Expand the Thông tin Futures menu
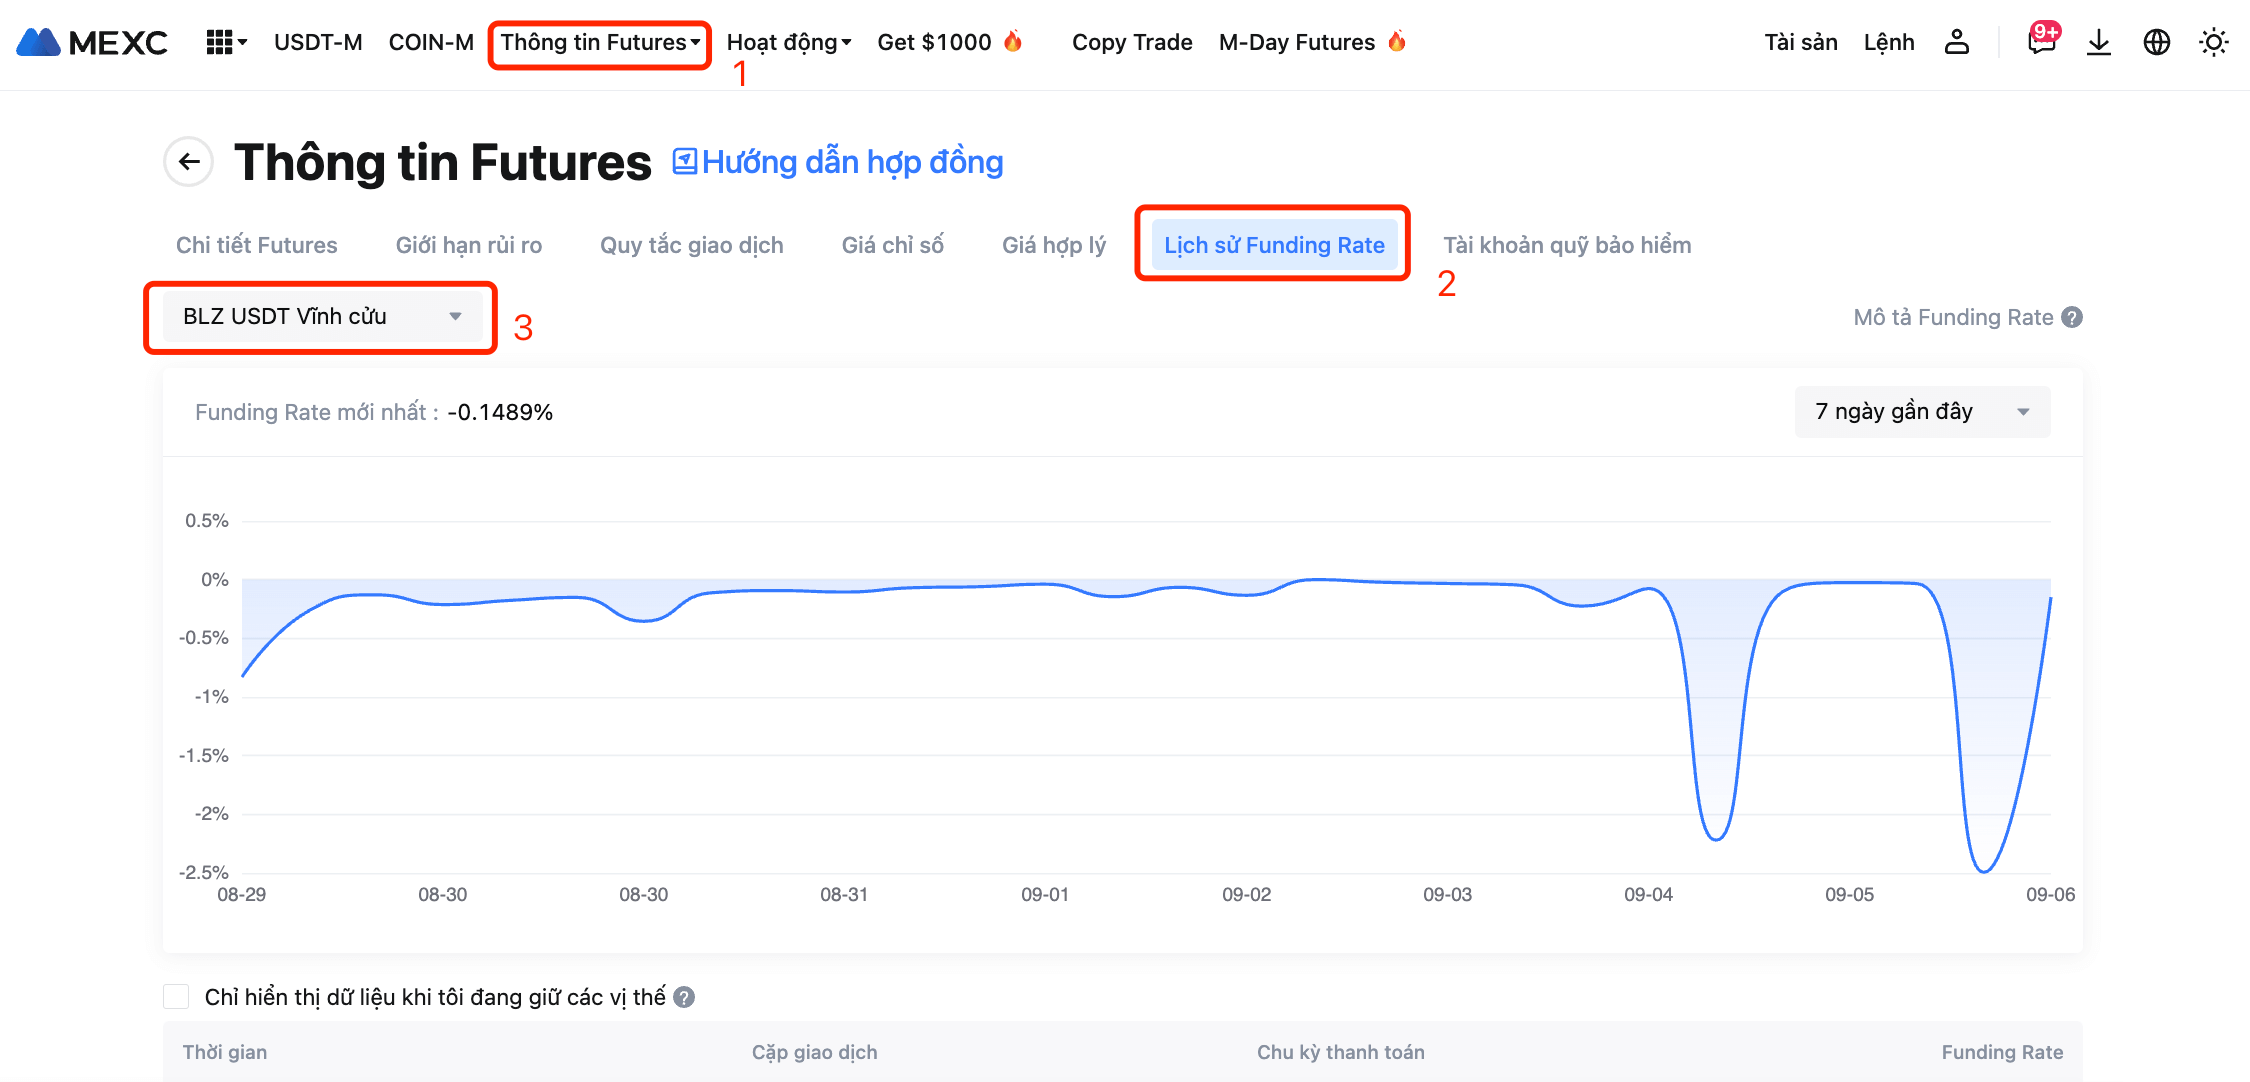Image resolution: width=2250 pixels, height=1082 pixels. click(600, 42)
